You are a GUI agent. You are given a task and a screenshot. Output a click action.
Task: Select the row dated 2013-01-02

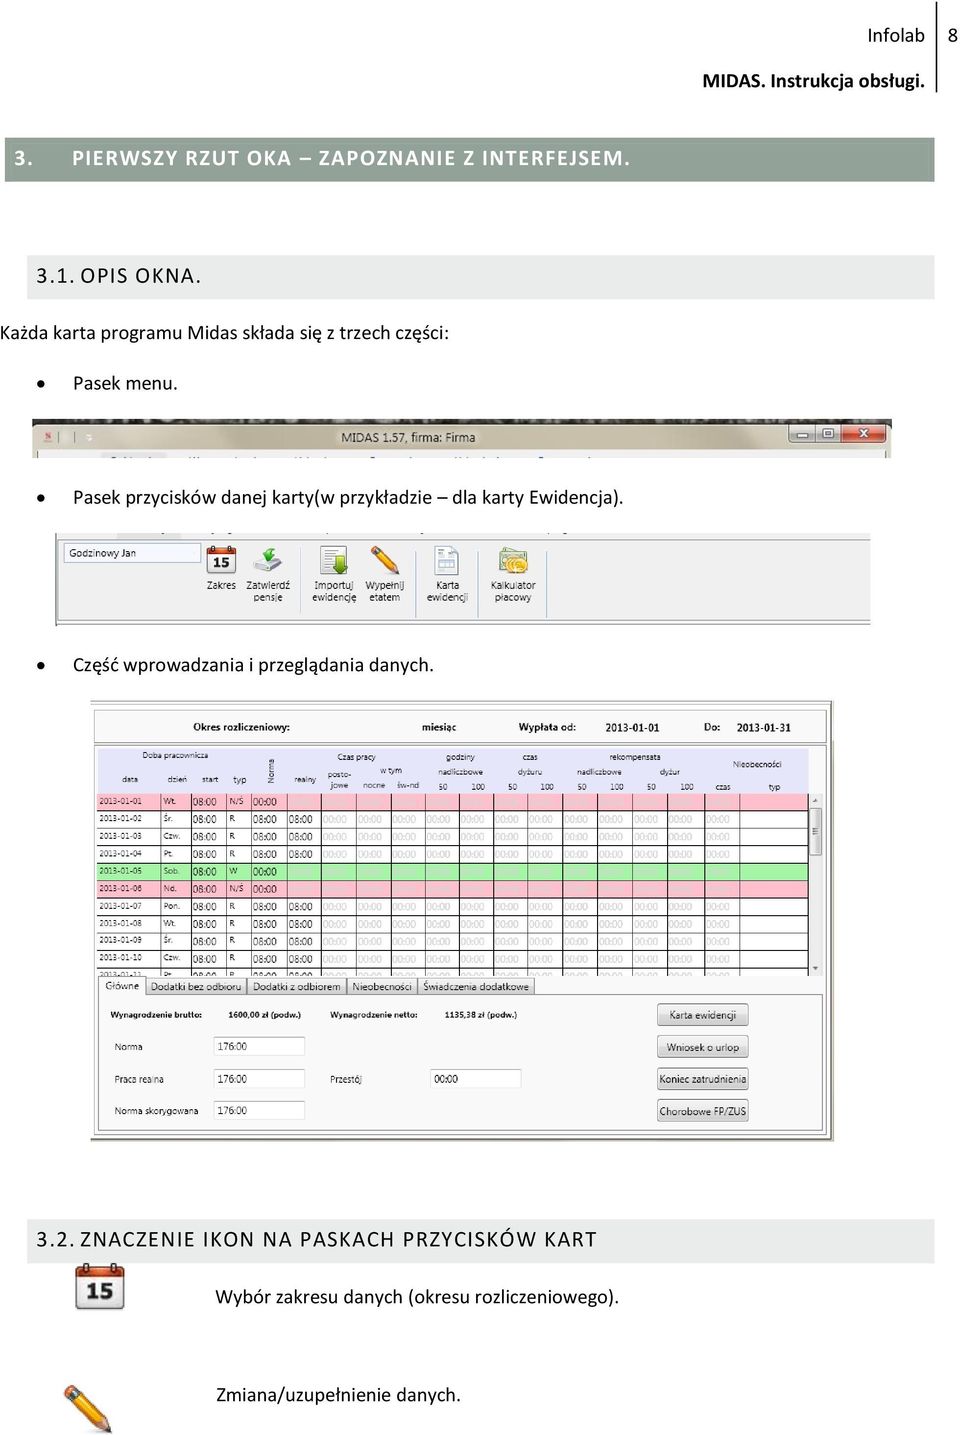(452, 819)
